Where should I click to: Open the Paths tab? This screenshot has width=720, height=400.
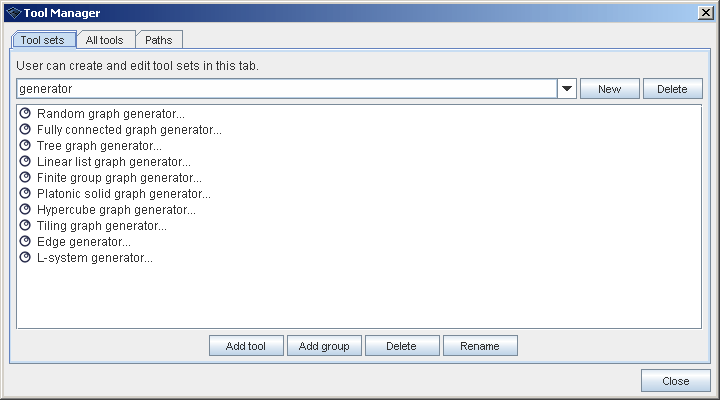[x=158, y=40]
